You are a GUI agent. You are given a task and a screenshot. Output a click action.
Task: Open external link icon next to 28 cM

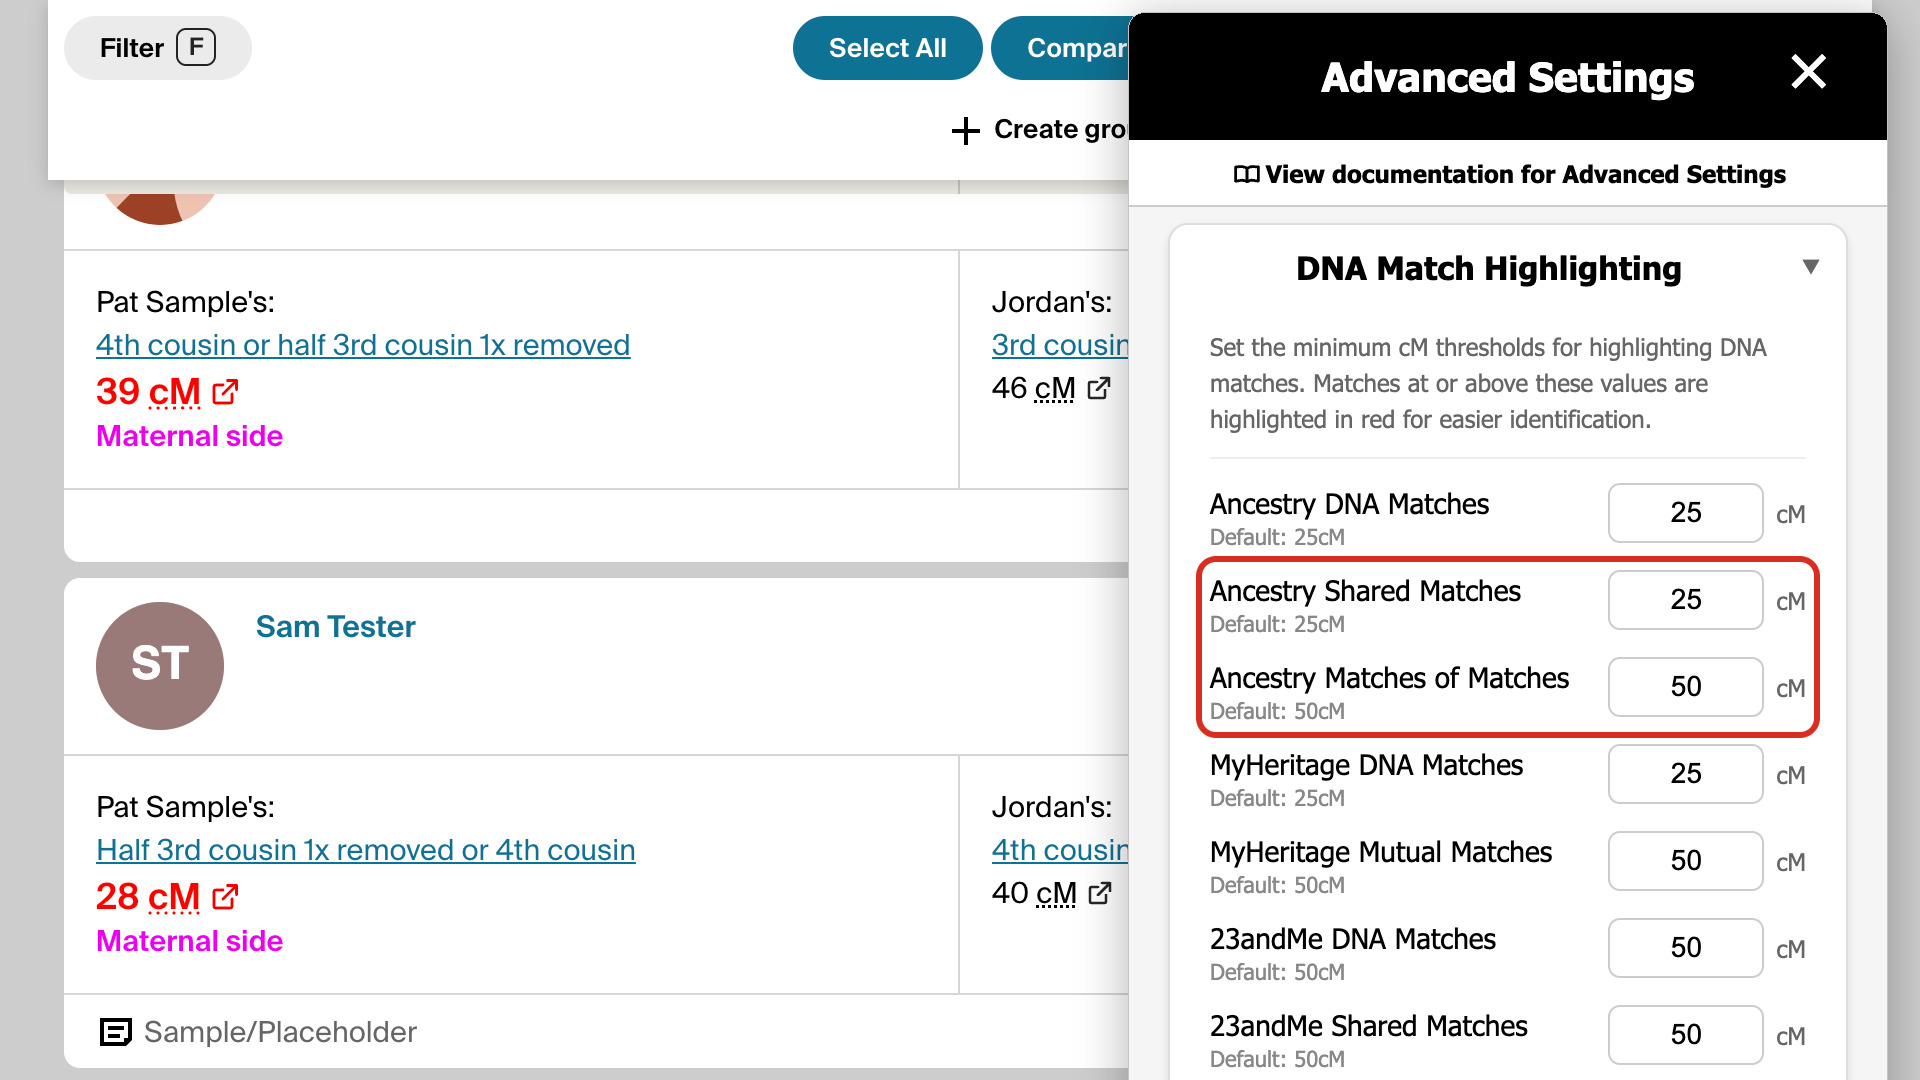225,897
